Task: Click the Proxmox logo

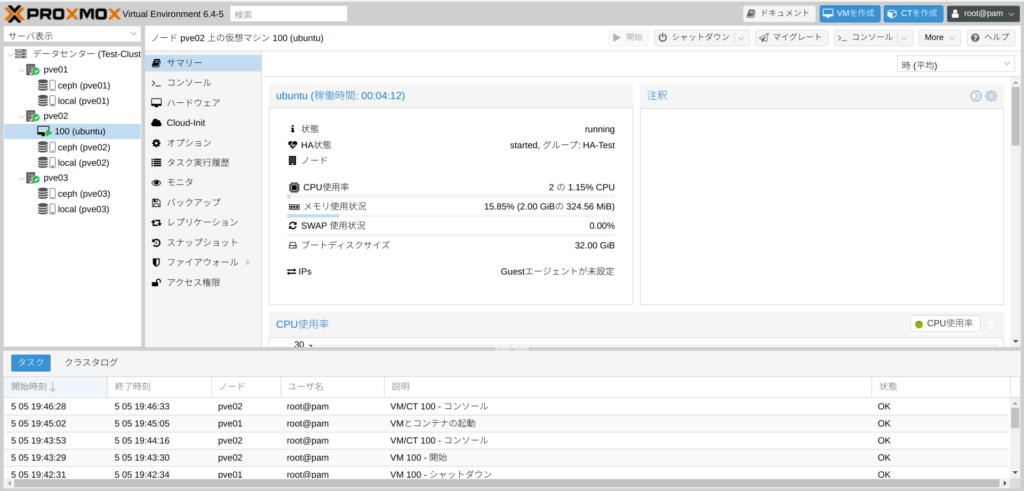Action: pyautogui.click(x=62, y=13)
